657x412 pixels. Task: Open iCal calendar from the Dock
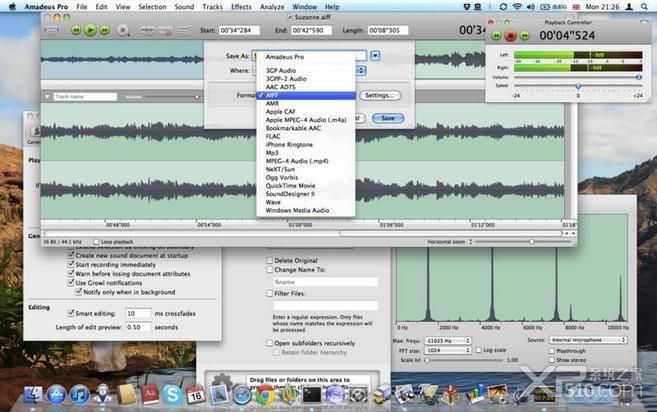pos(195,394)
